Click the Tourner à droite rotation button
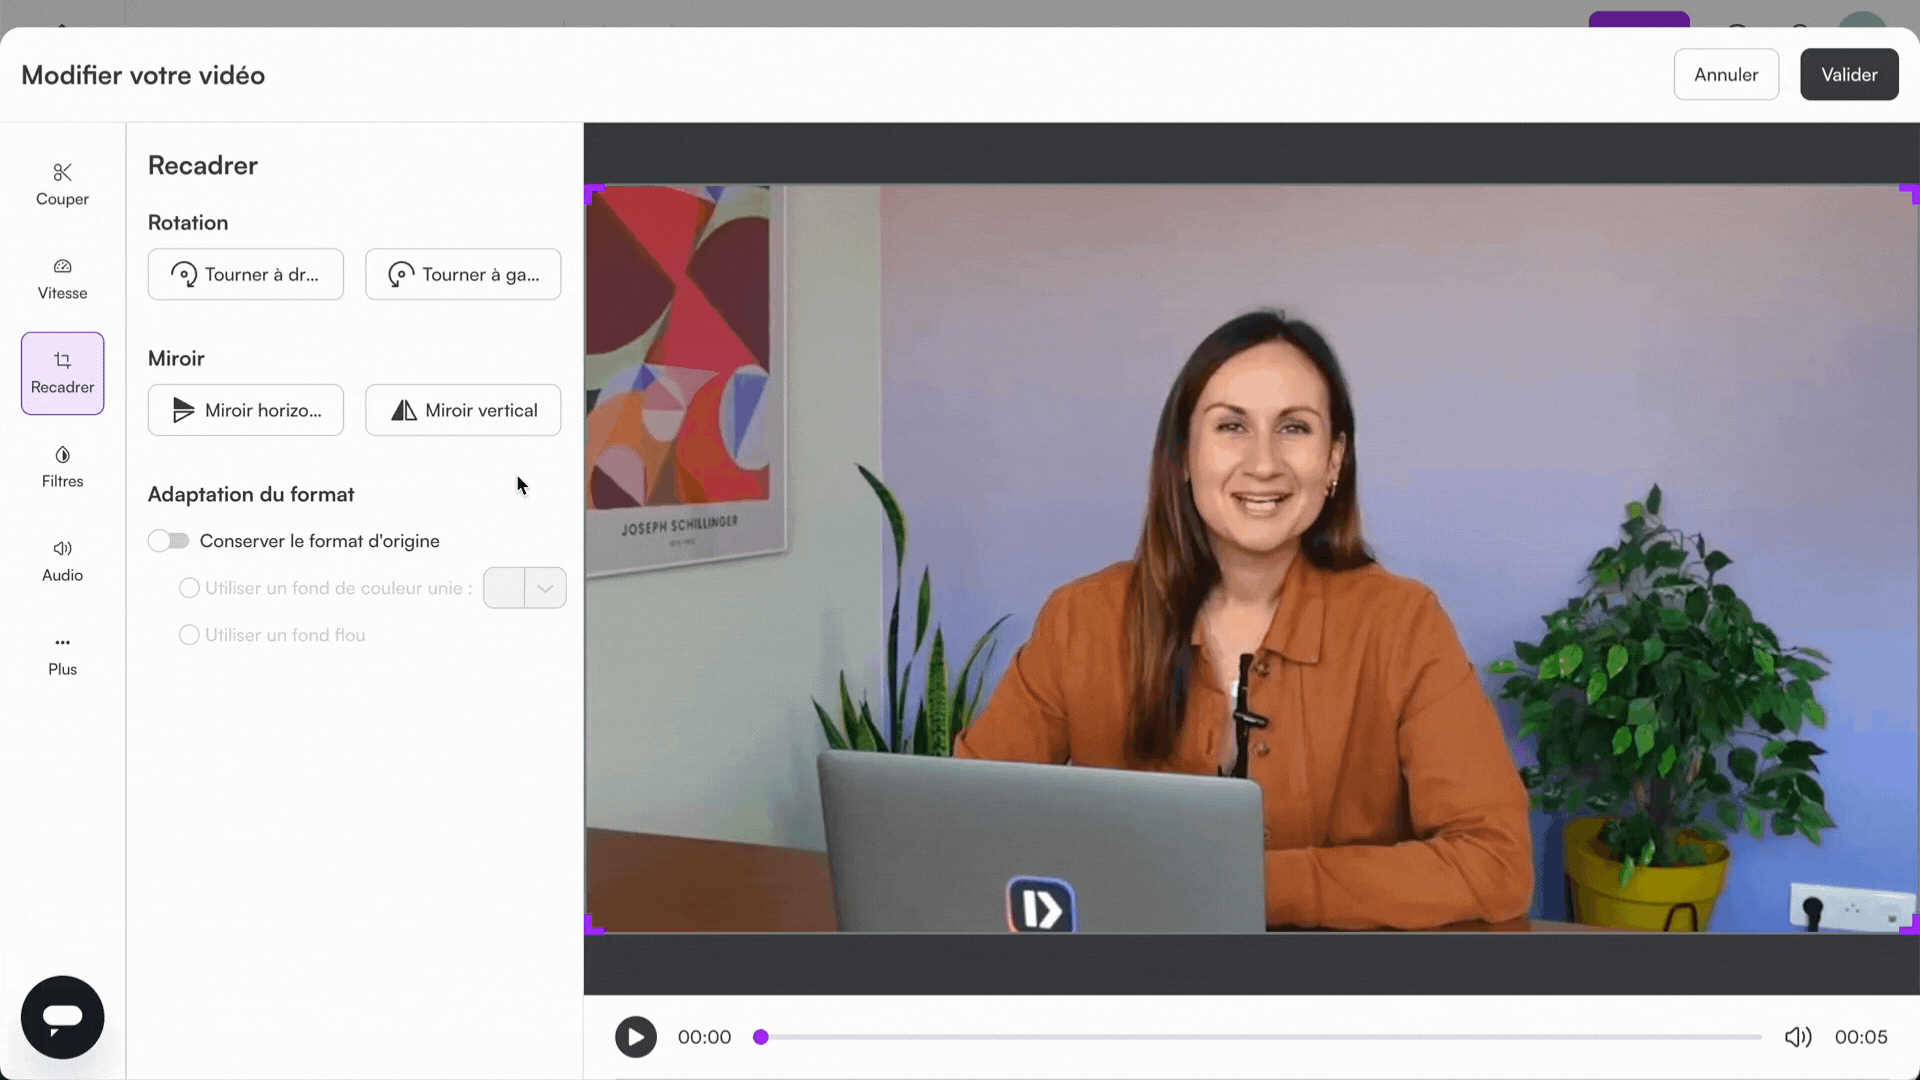Screen dimensions: 1920x1080 (245, 274)
